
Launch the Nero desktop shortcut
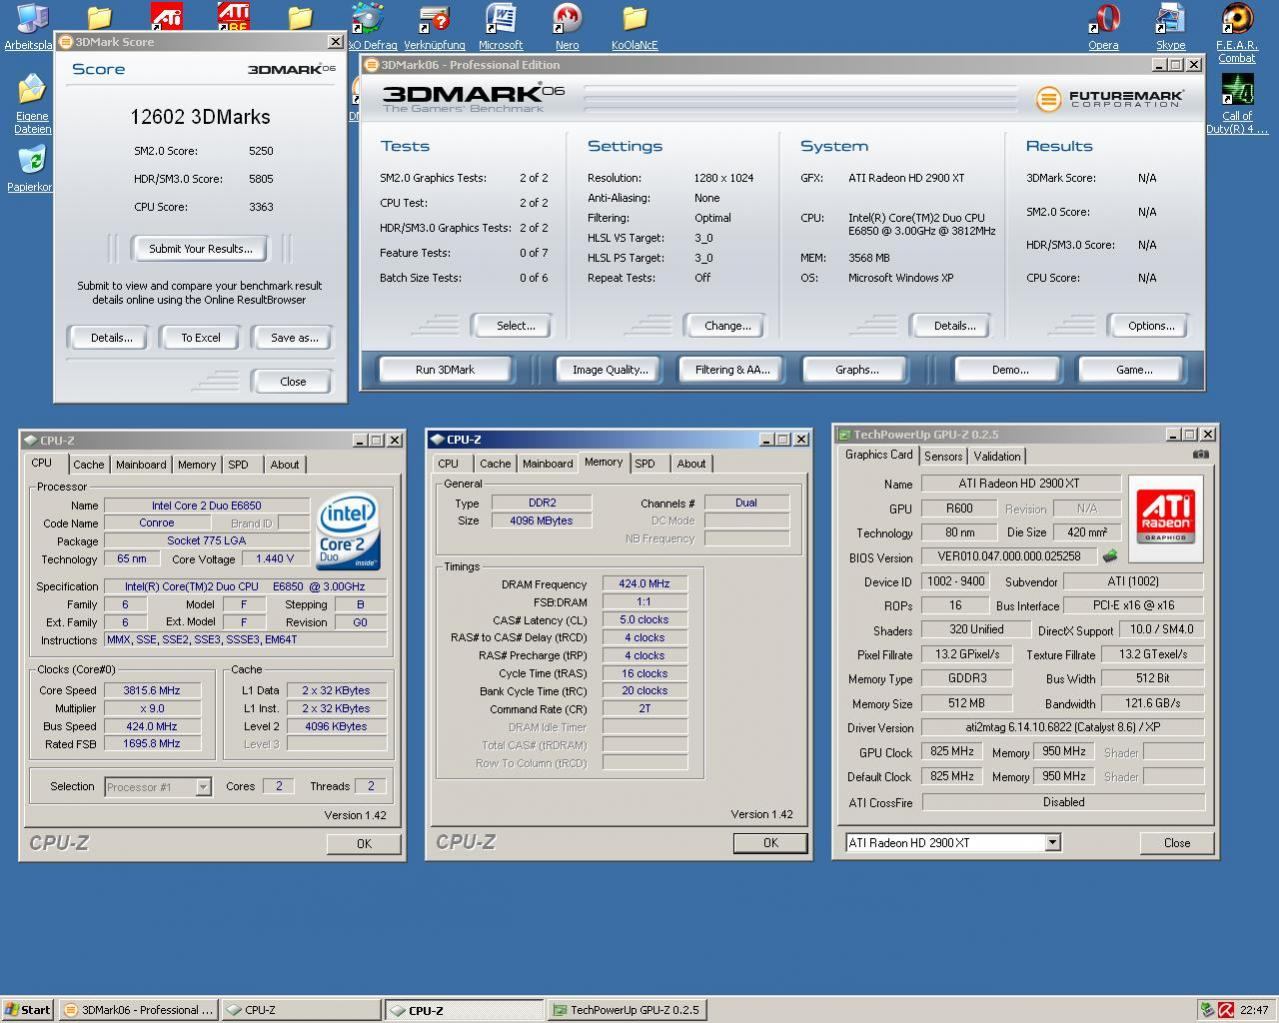coord(567,20)
